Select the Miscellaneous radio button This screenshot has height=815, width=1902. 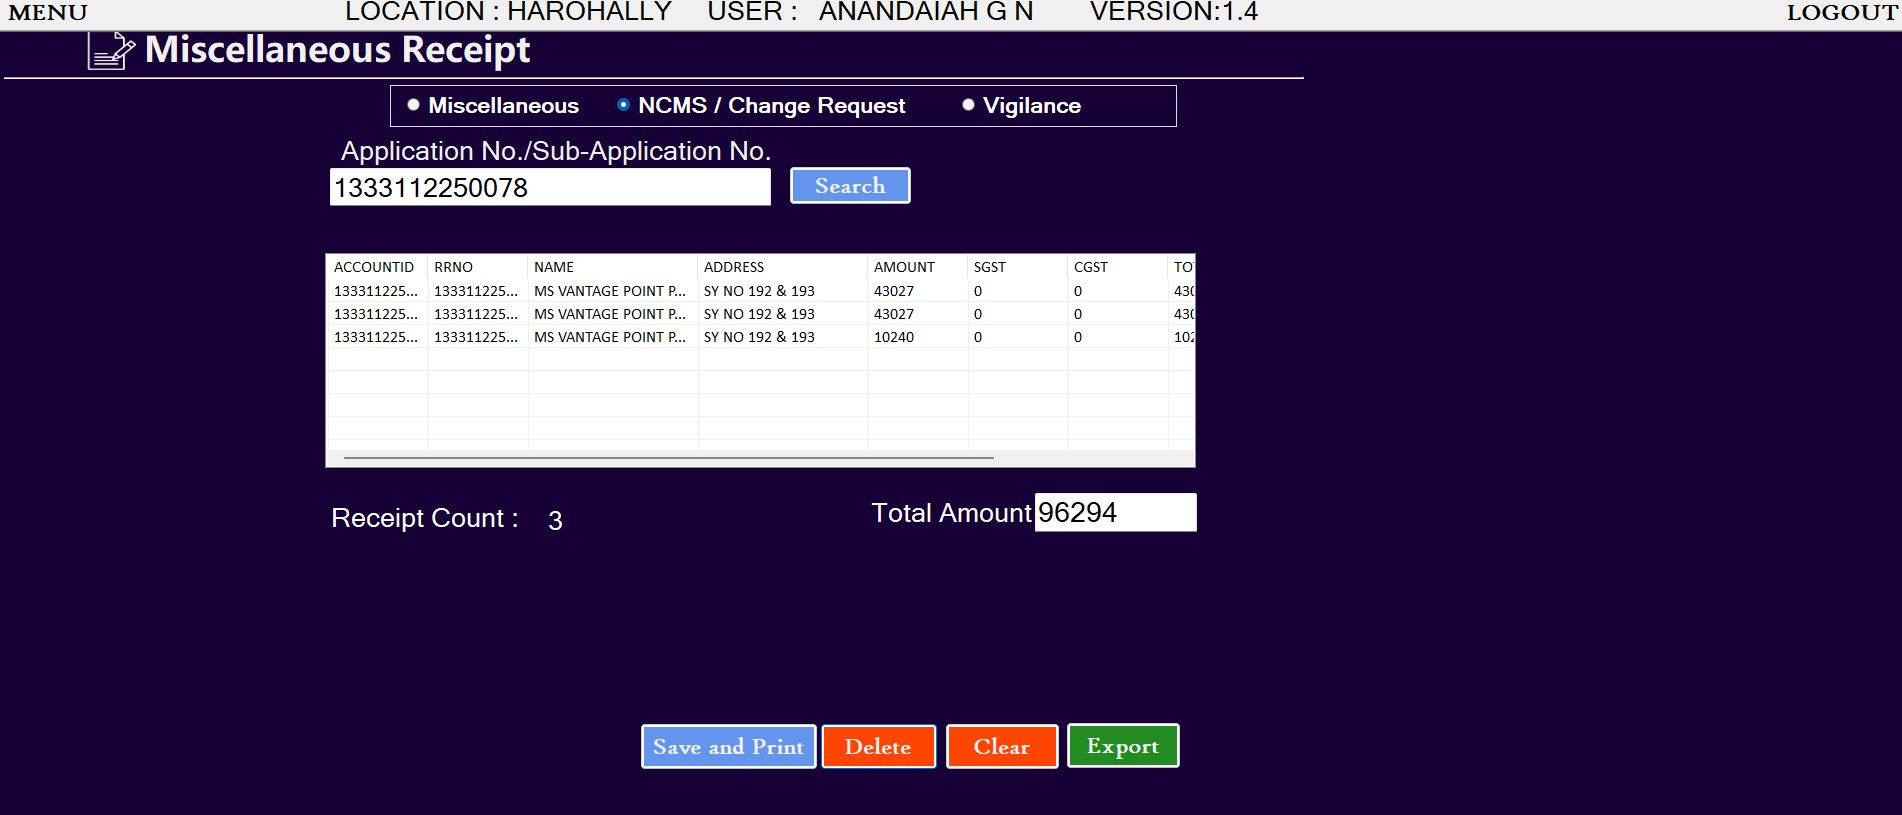point(413,105)
